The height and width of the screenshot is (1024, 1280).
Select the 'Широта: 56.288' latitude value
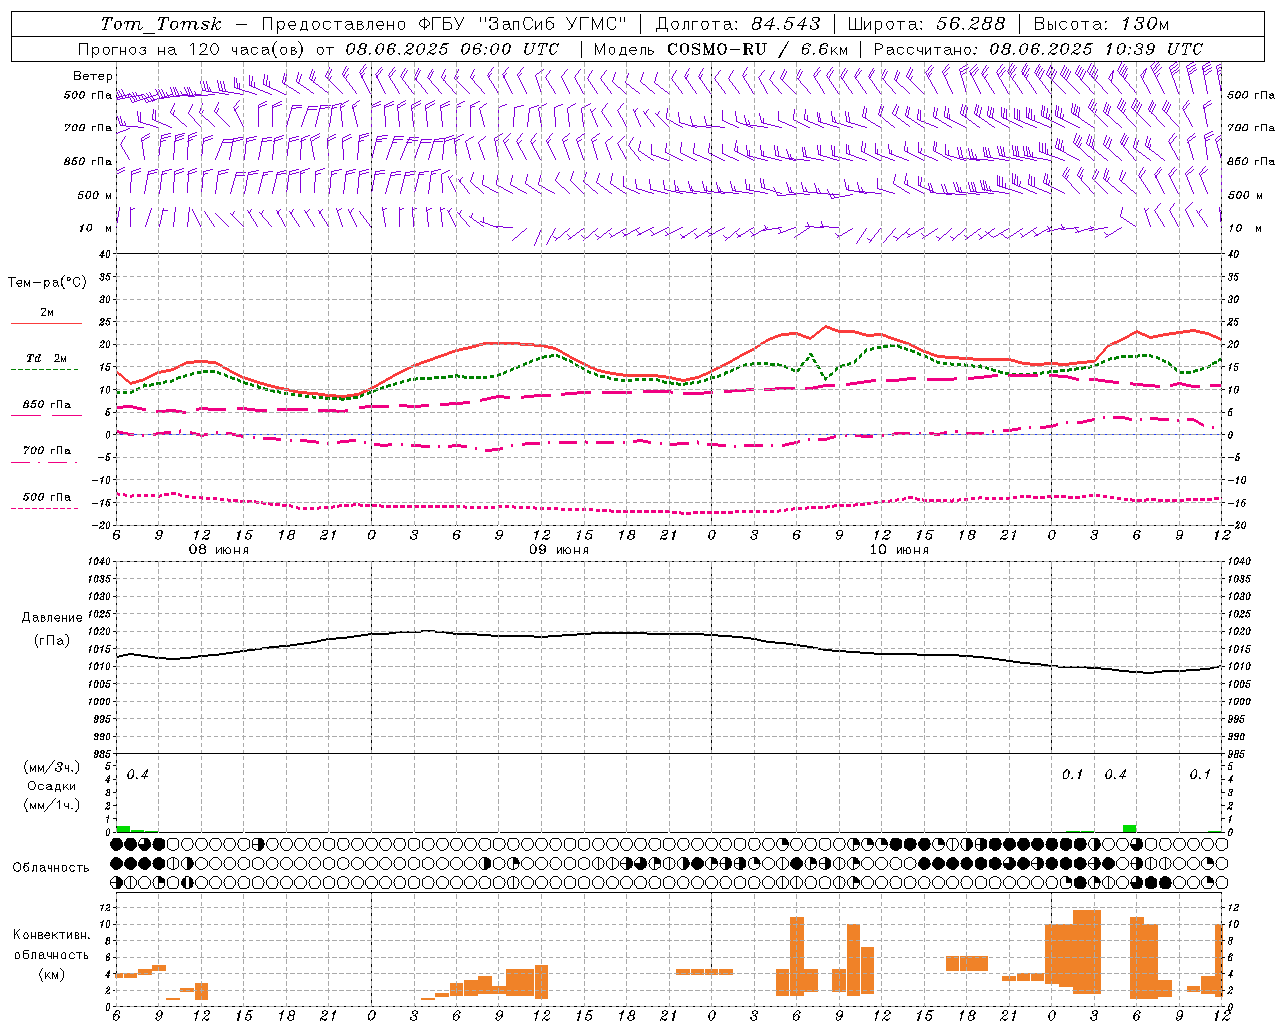point(926,24)
